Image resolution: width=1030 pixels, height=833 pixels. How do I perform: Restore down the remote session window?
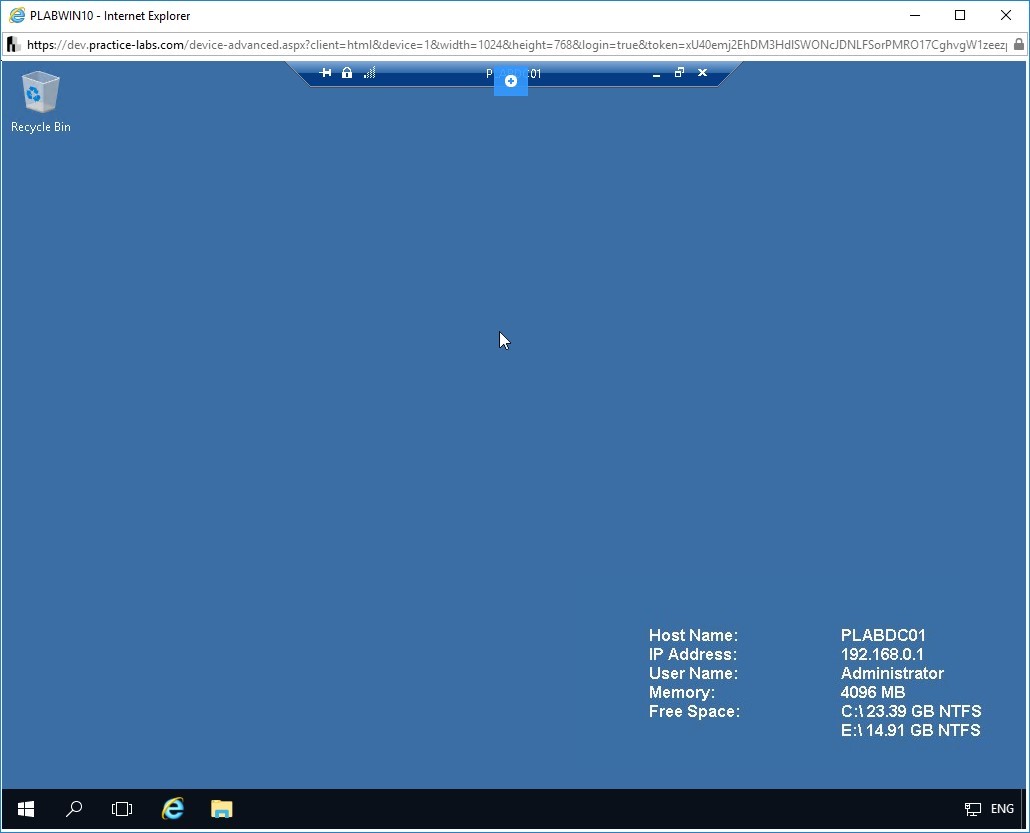(679, 73)
